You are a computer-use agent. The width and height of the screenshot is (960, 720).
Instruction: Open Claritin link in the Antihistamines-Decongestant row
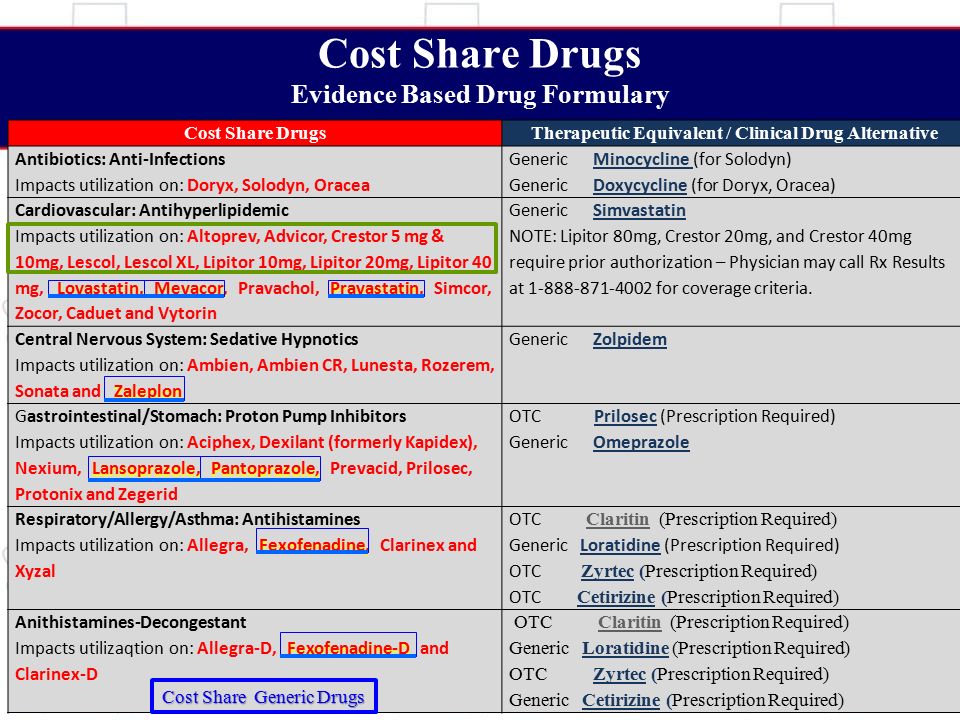point(629,623)
